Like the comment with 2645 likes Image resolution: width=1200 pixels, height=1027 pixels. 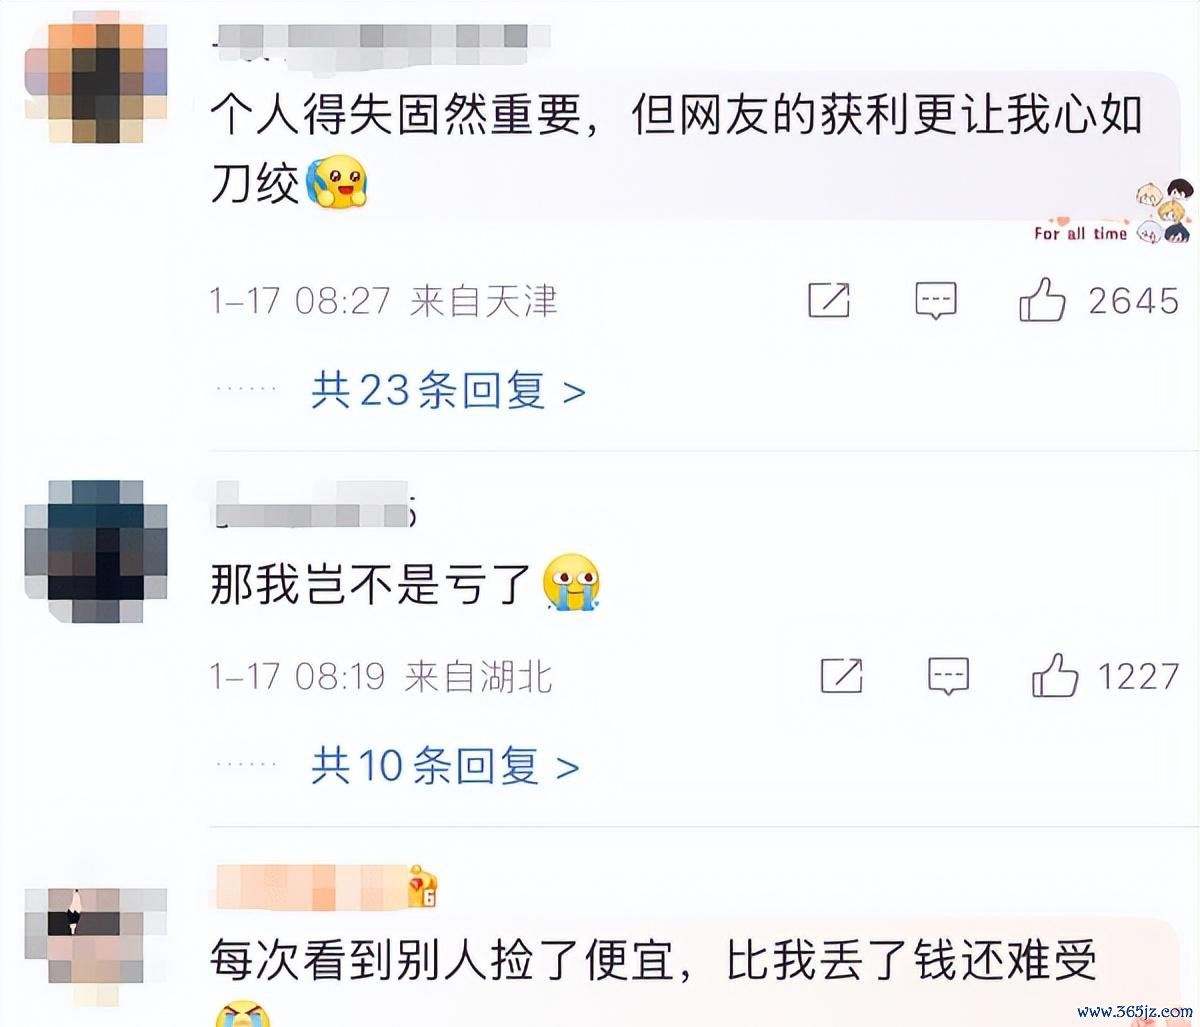click(x=1042, y=299)
